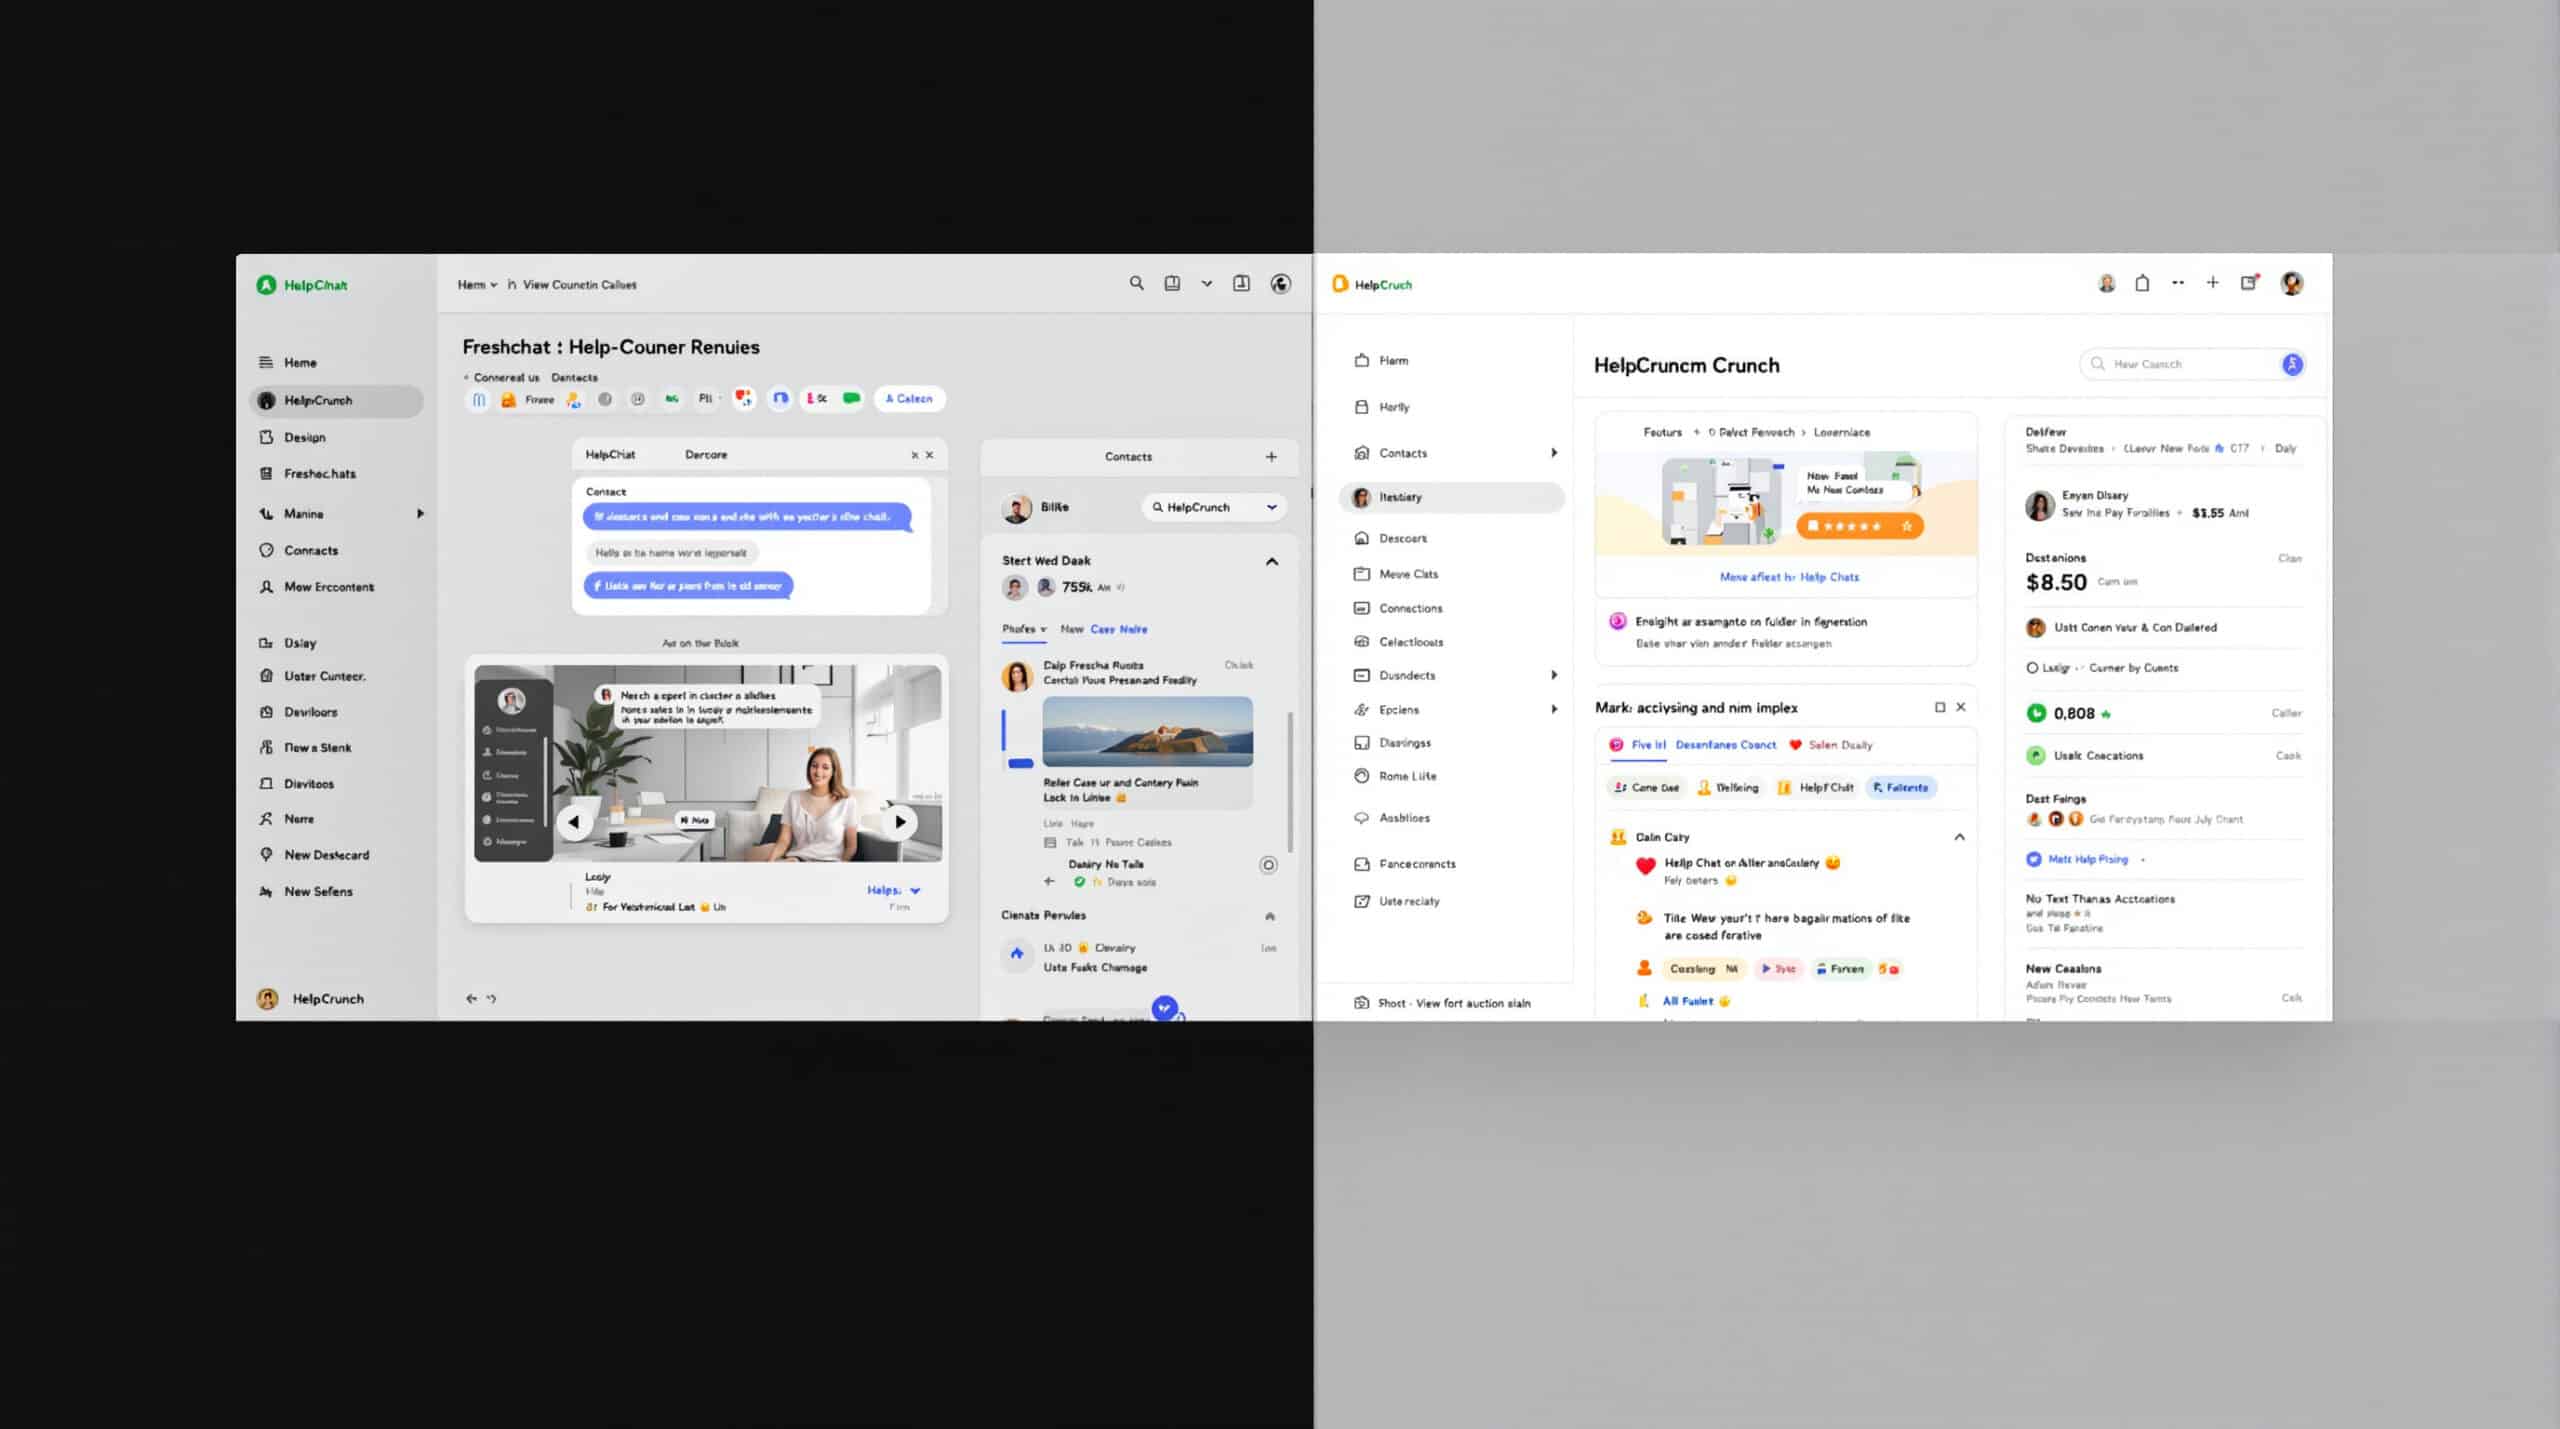
Task: Open the search magnifier in the top toolbar
Action: (x=1136, y=284)
